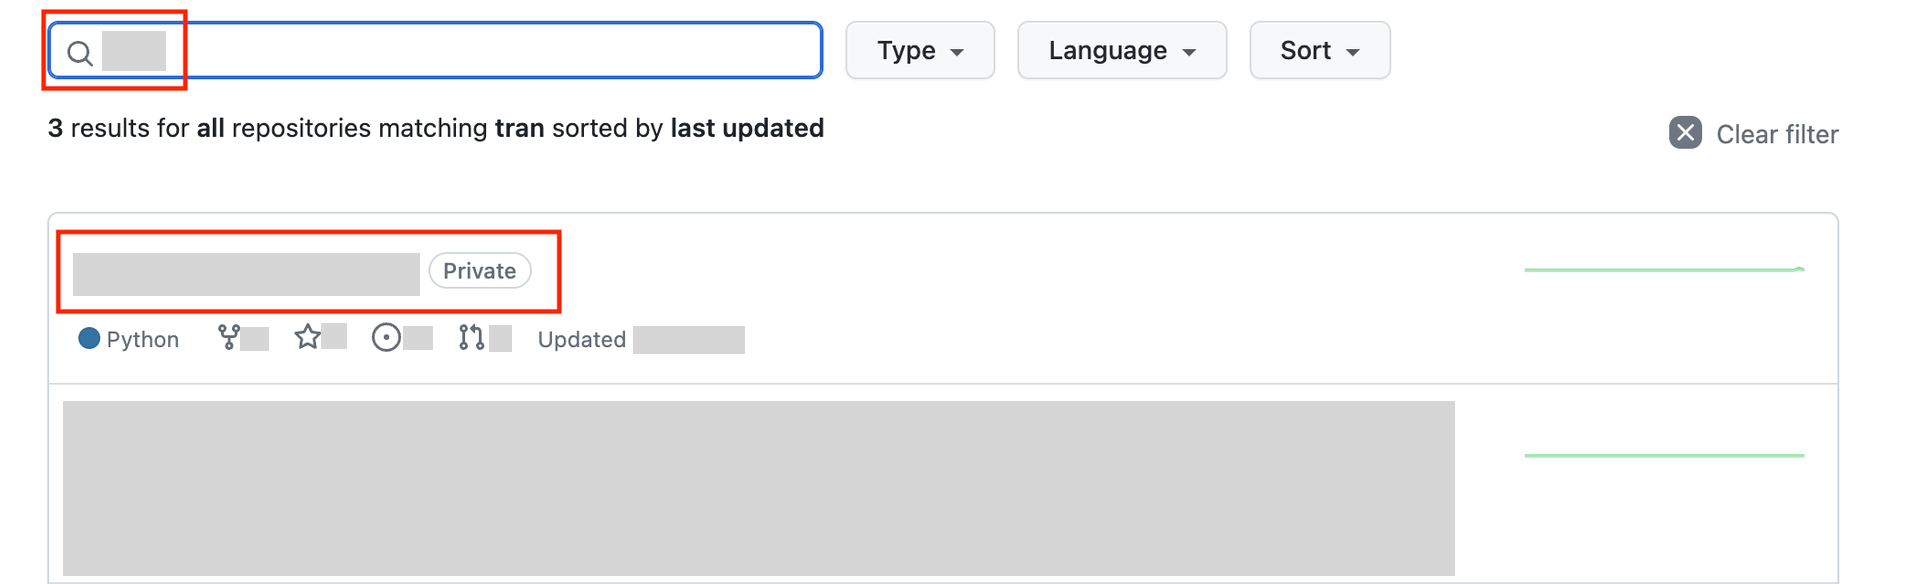Click the blue Python language color dot
Screen dimensions: 1917x584
point(89,339)
